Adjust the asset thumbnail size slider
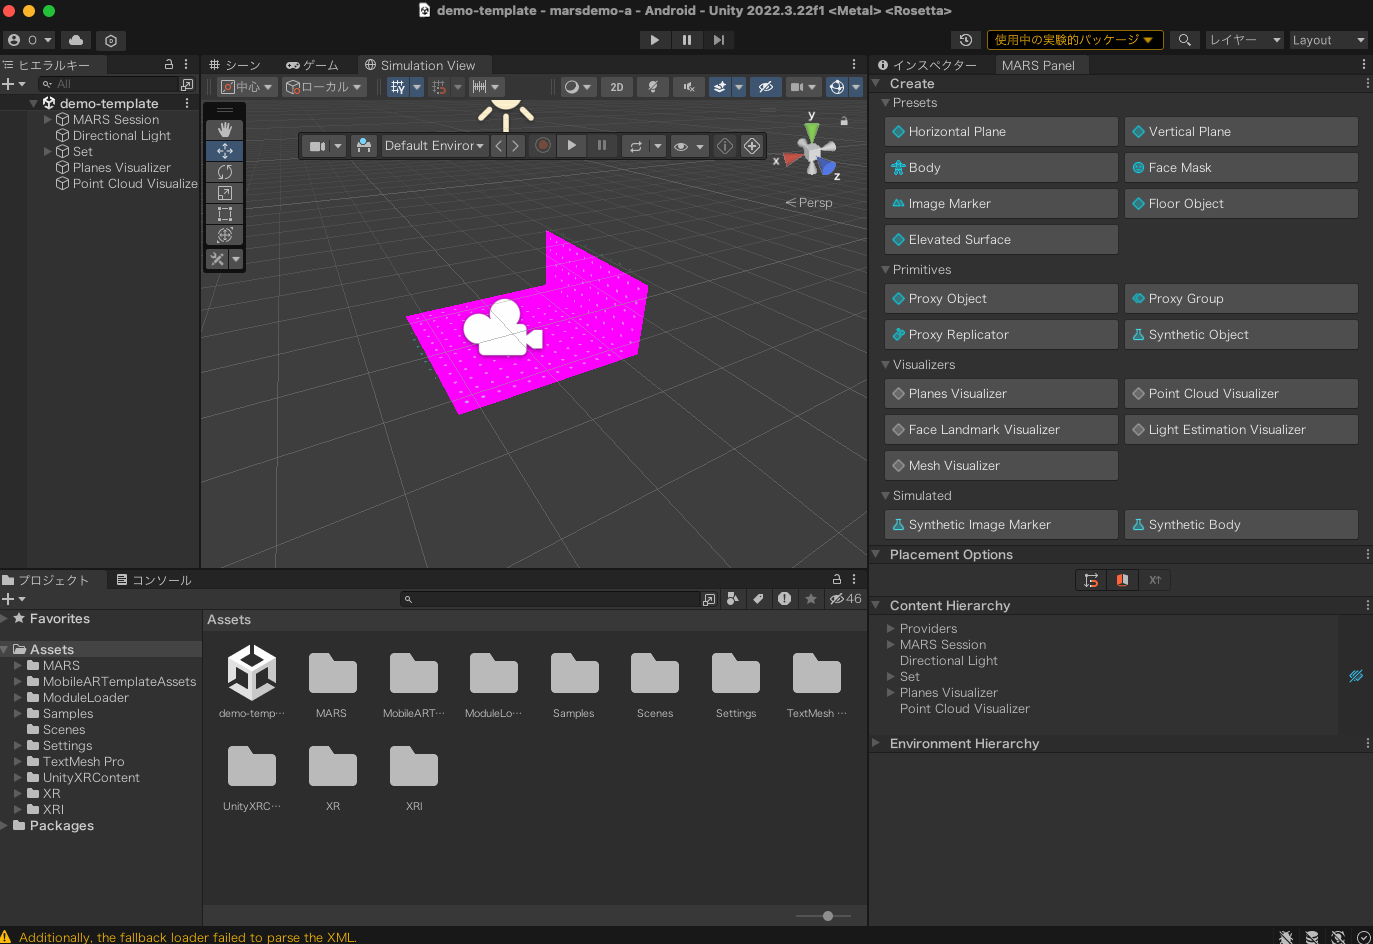1373x944 pixels. [x=828, y=916]
